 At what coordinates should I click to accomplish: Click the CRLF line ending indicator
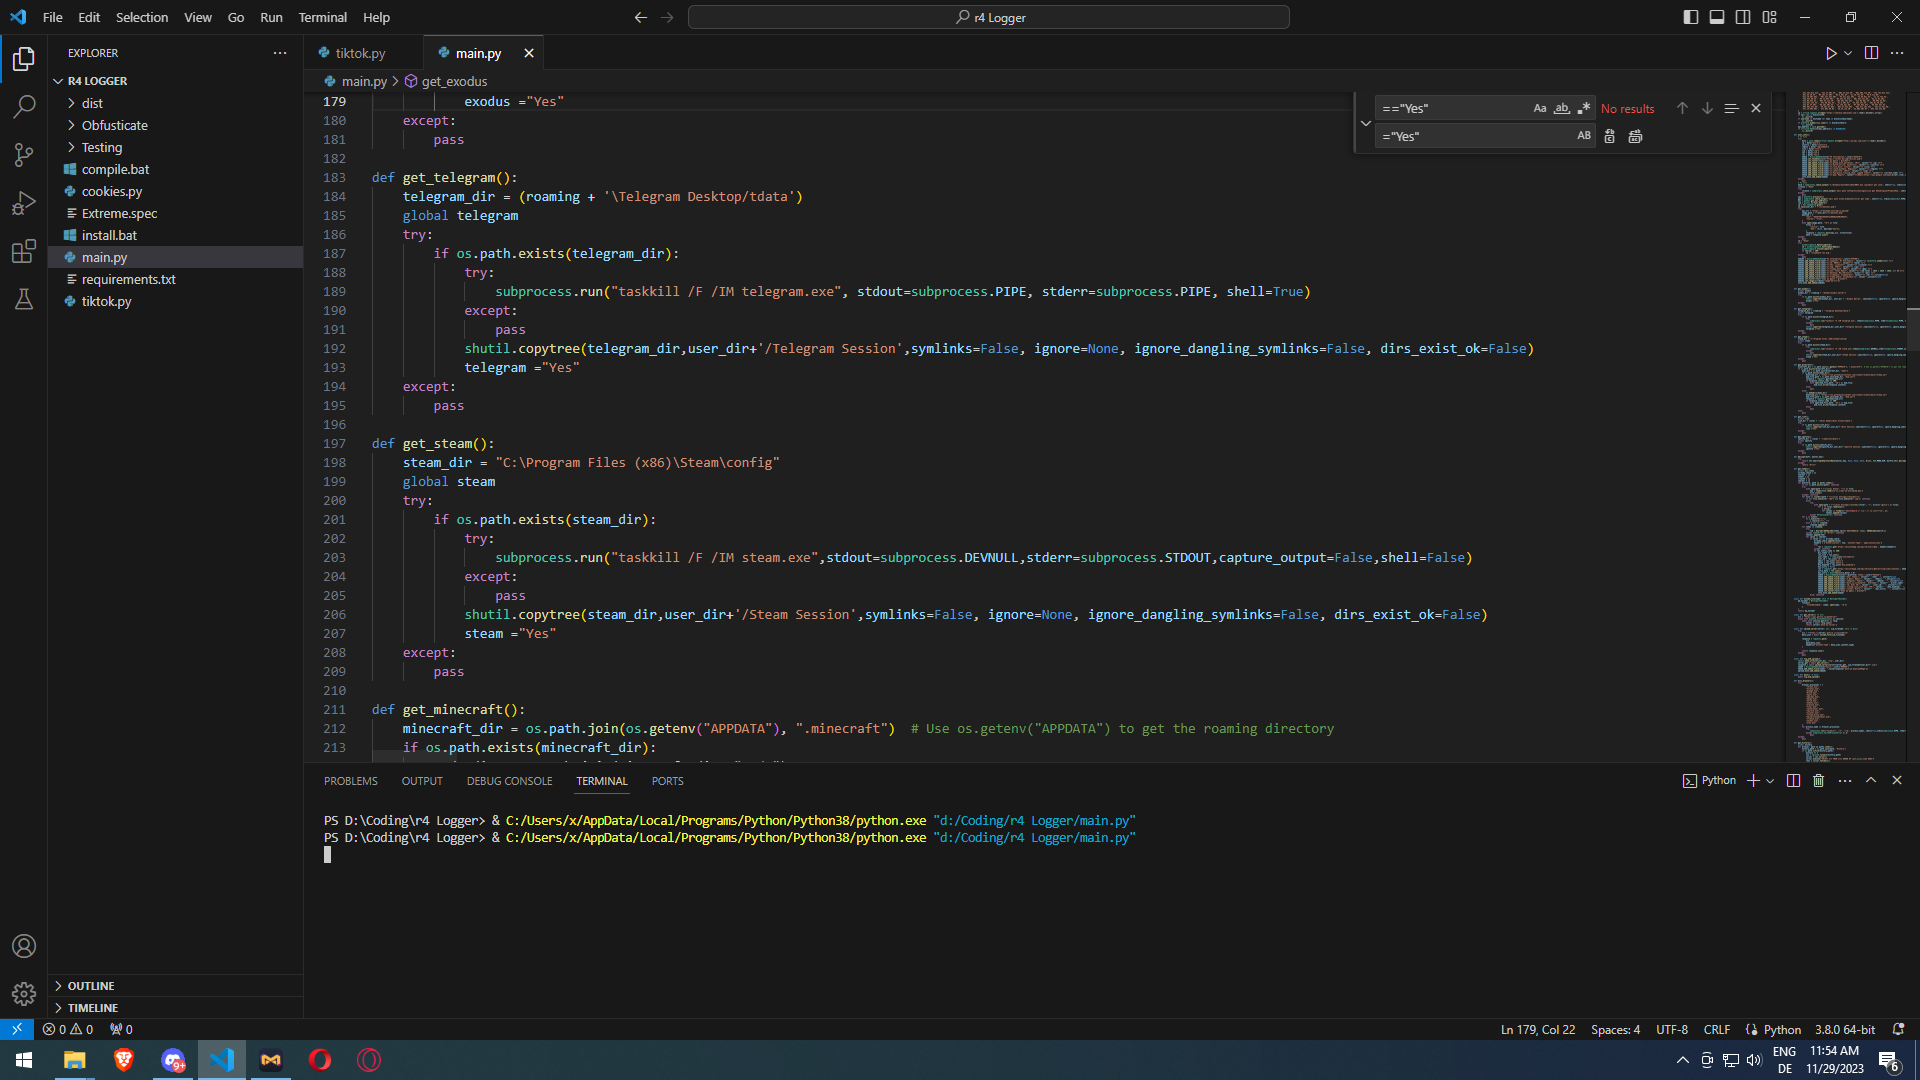pyautogui.click(x=1716, y=1029)
